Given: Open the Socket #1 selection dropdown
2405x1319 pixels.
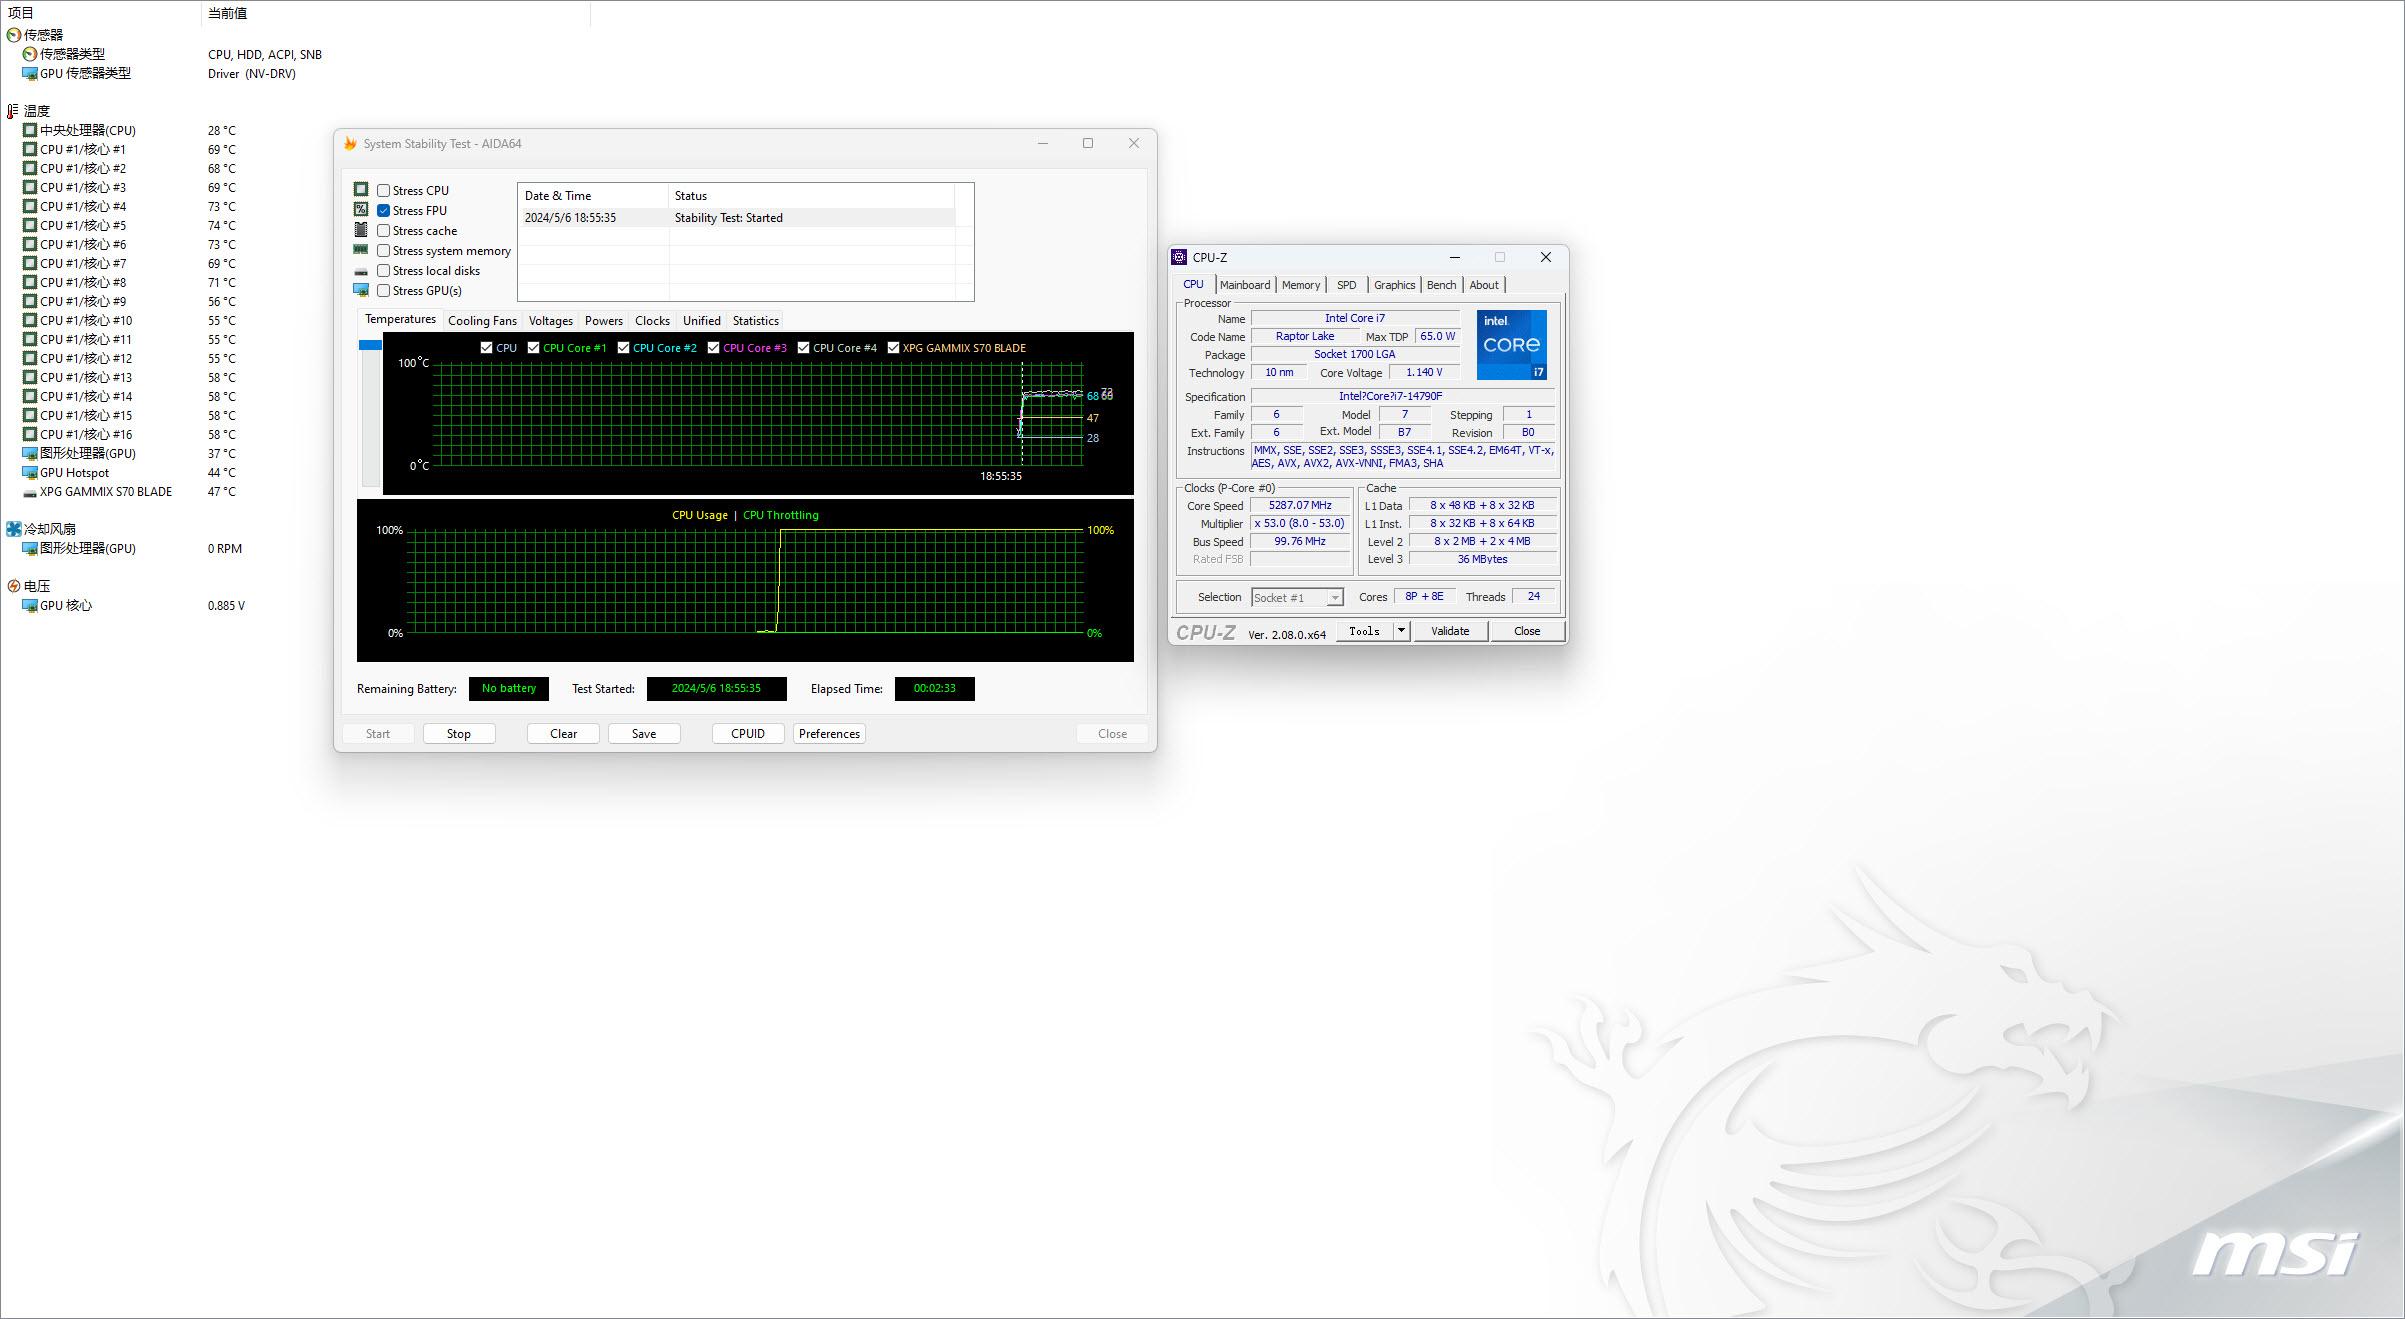Looking at the screenshot, I should [x=1335, y=597].
